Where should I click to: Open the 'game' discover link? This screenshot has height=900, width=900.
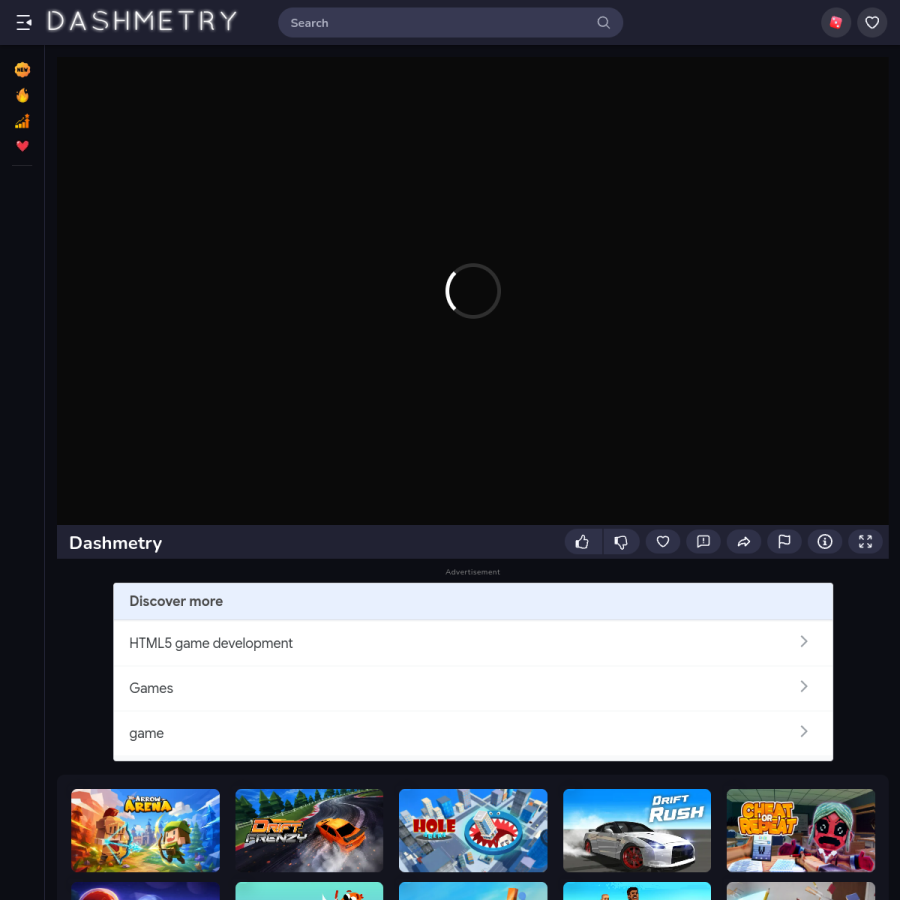[473, 734]
